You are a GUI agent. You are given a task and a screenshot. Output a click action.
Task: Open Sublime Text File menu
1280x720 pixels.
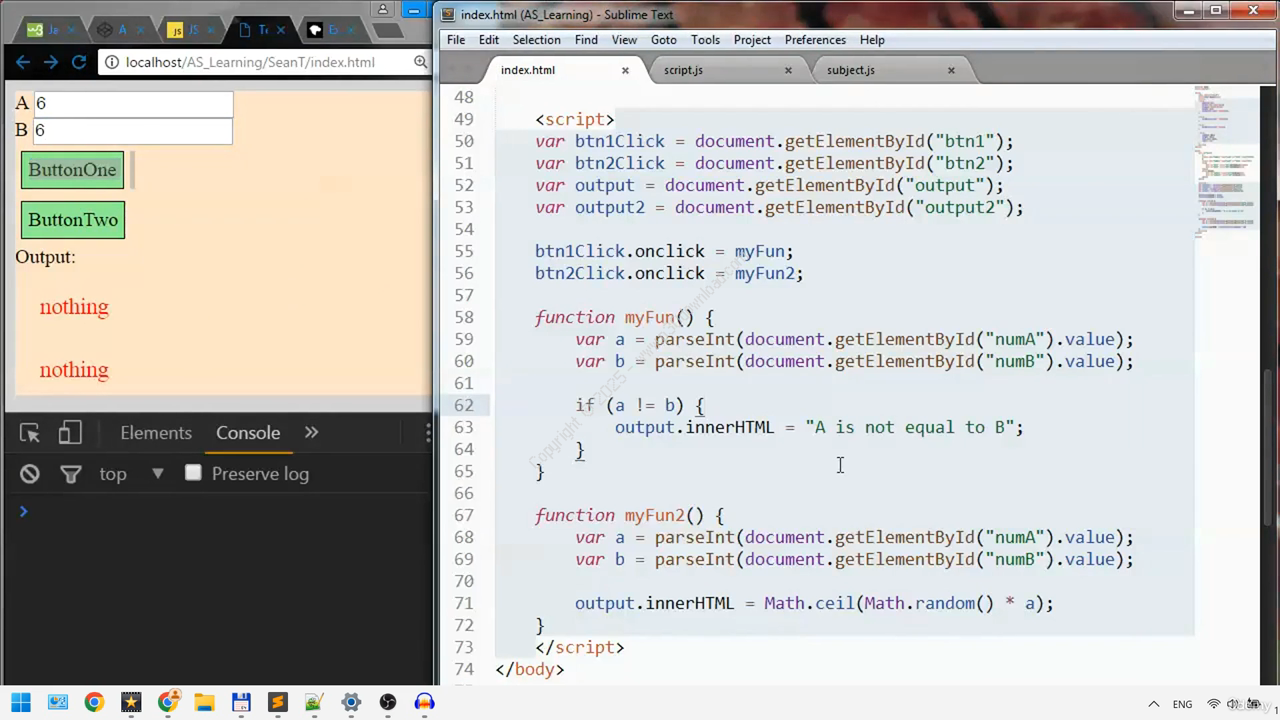(456, 40)
